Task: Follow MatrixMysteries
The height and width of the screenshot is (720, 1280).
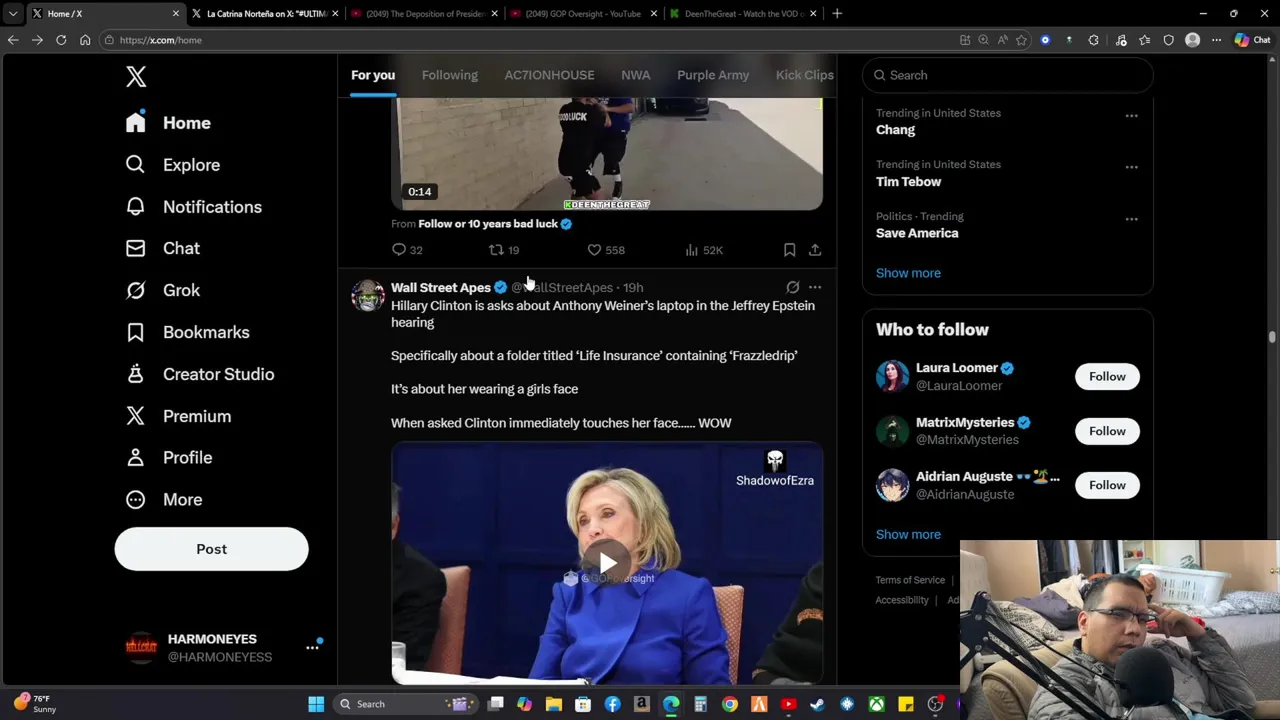Action: click(1107, 431)
